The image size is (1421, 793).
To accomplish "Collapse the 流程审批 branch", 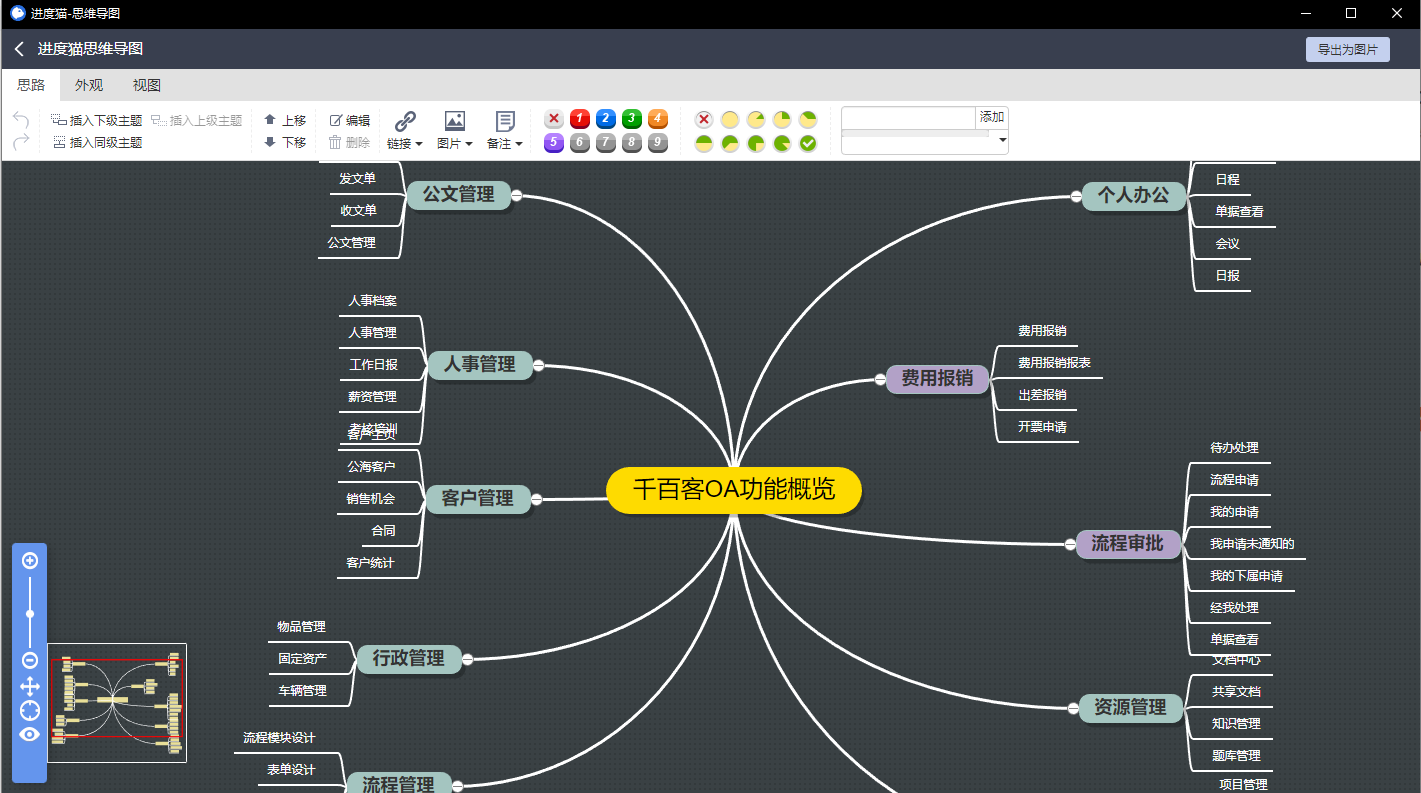I will tap(1070, 544).
